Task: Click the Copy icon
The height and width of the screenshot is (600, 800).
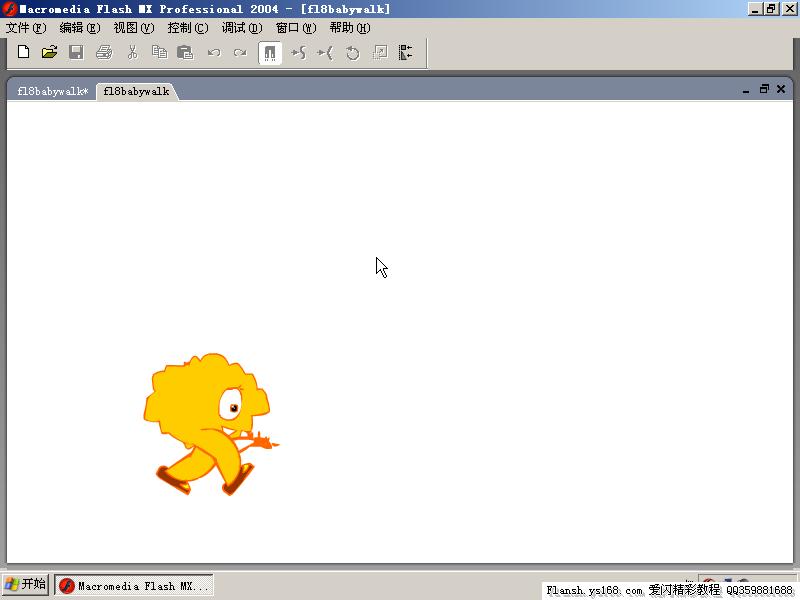Action: [x=160, y=52]
